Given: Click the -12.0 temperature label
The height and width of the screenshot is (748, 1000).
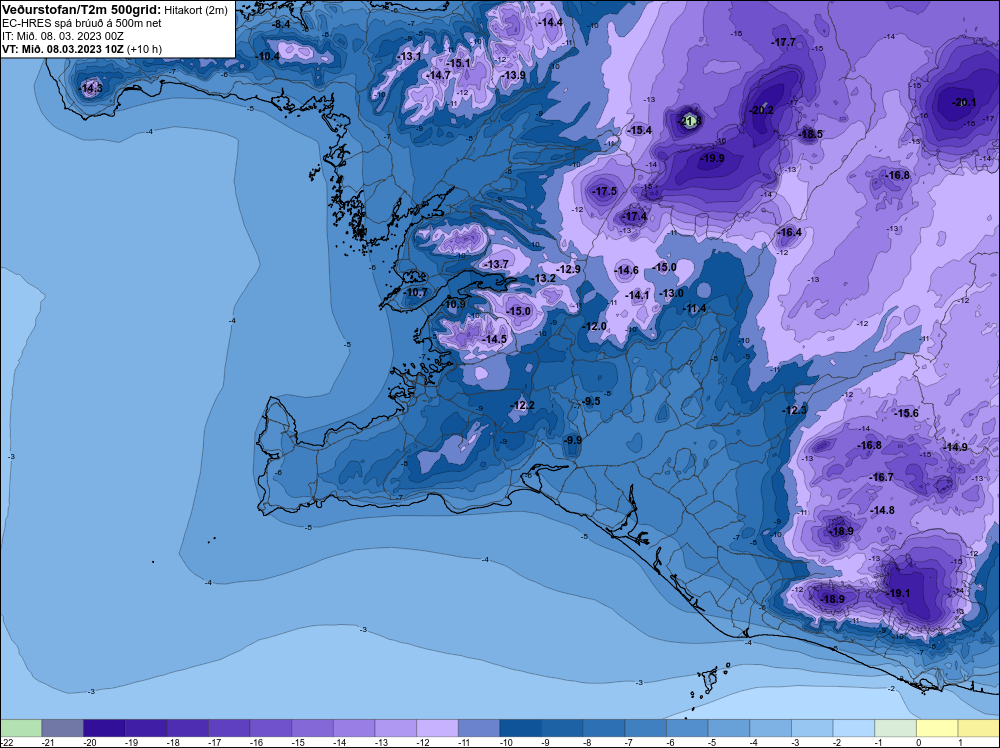Looking at the screenshot, I should point(594,326).
